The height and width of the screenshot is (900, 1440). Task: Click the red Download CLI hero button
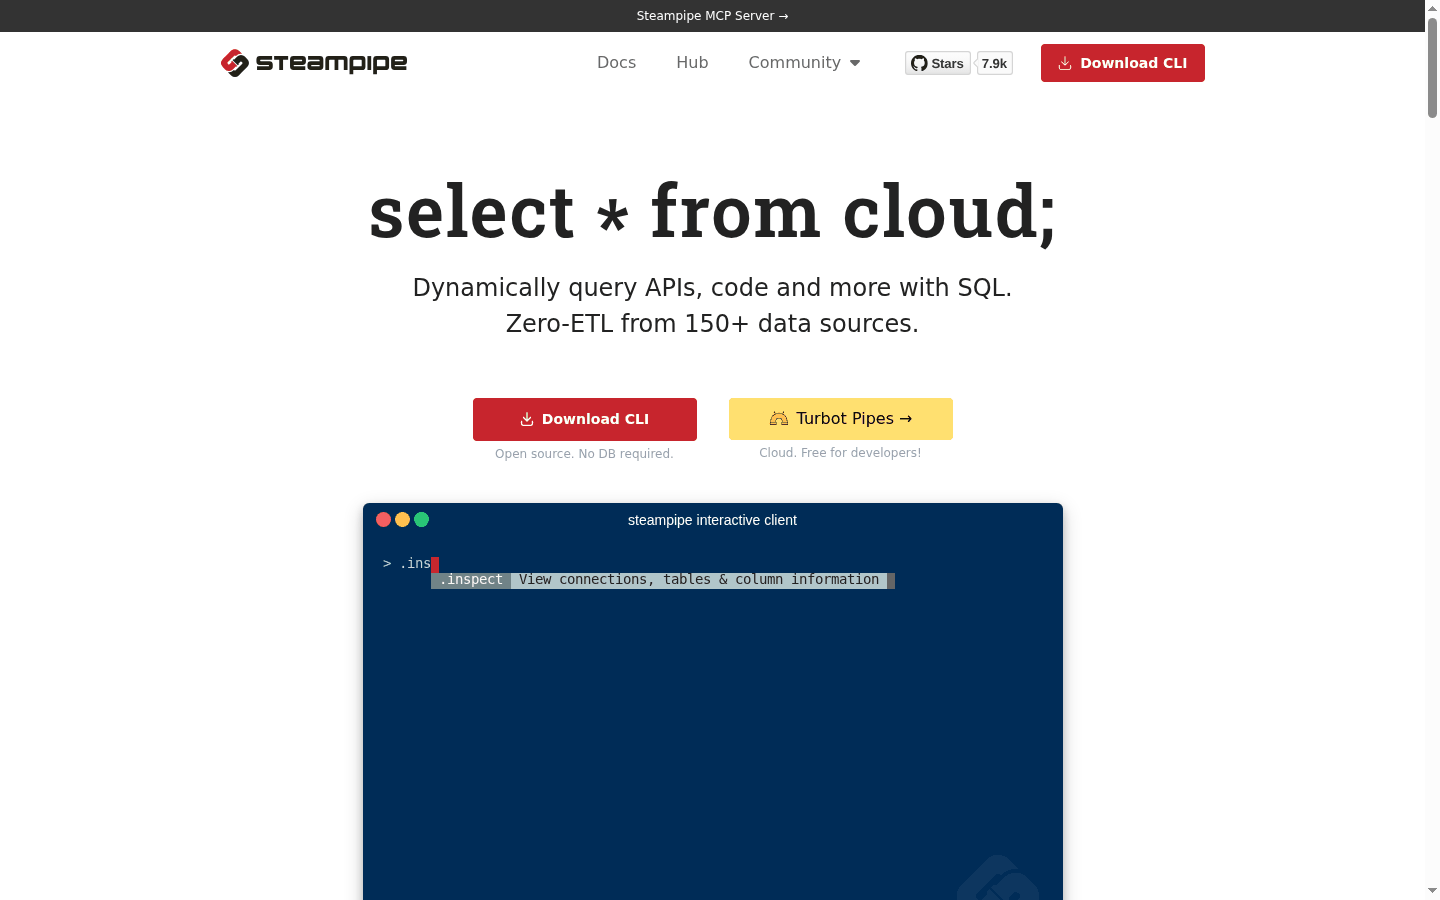585,419
